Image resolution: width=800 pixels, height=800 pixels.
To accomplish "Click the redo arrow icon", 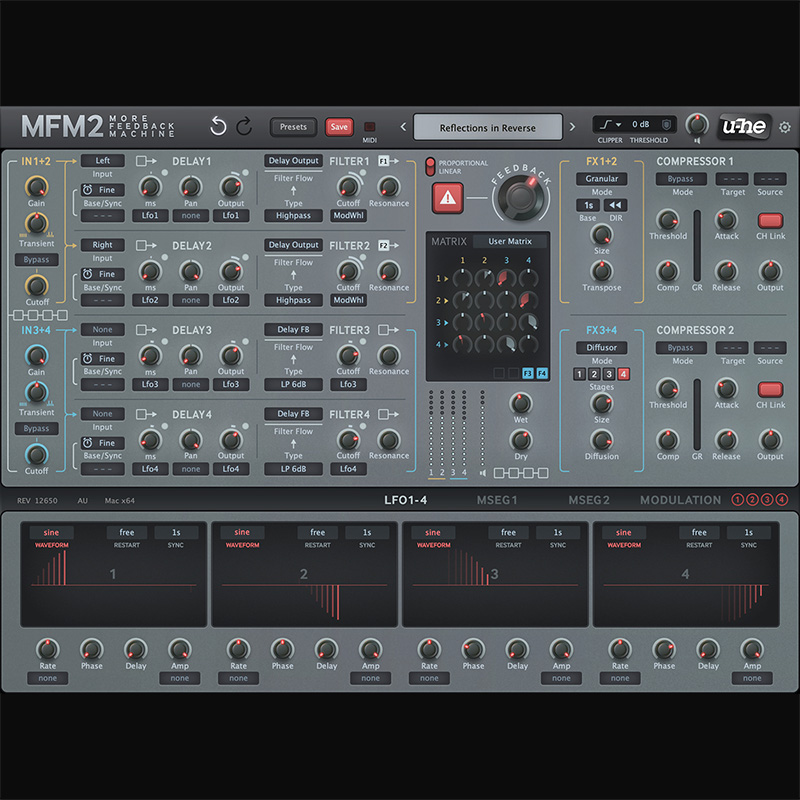I will click(x=244, y=126).
